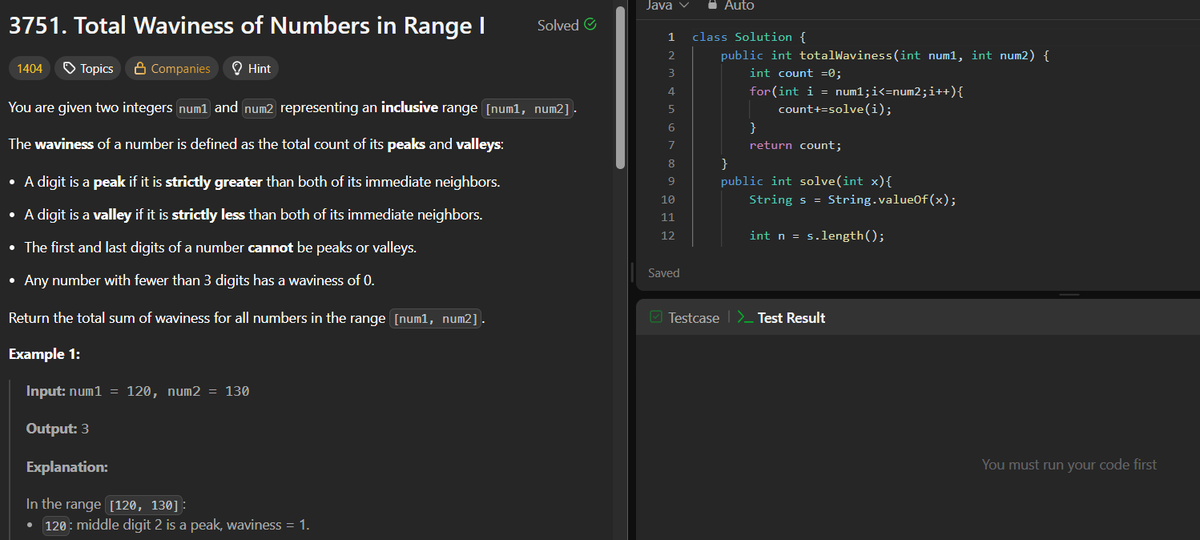Click the inline code 'num1' in the description
The width and height of the screenshot is (1200, 540).
coord(193,108)
